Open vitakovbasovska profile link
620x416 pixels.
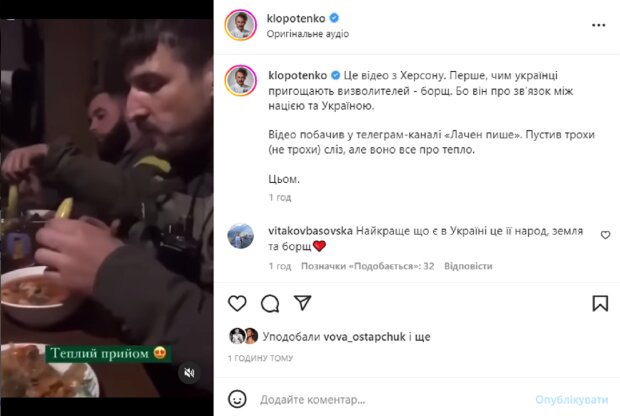(x=310, y=231)
